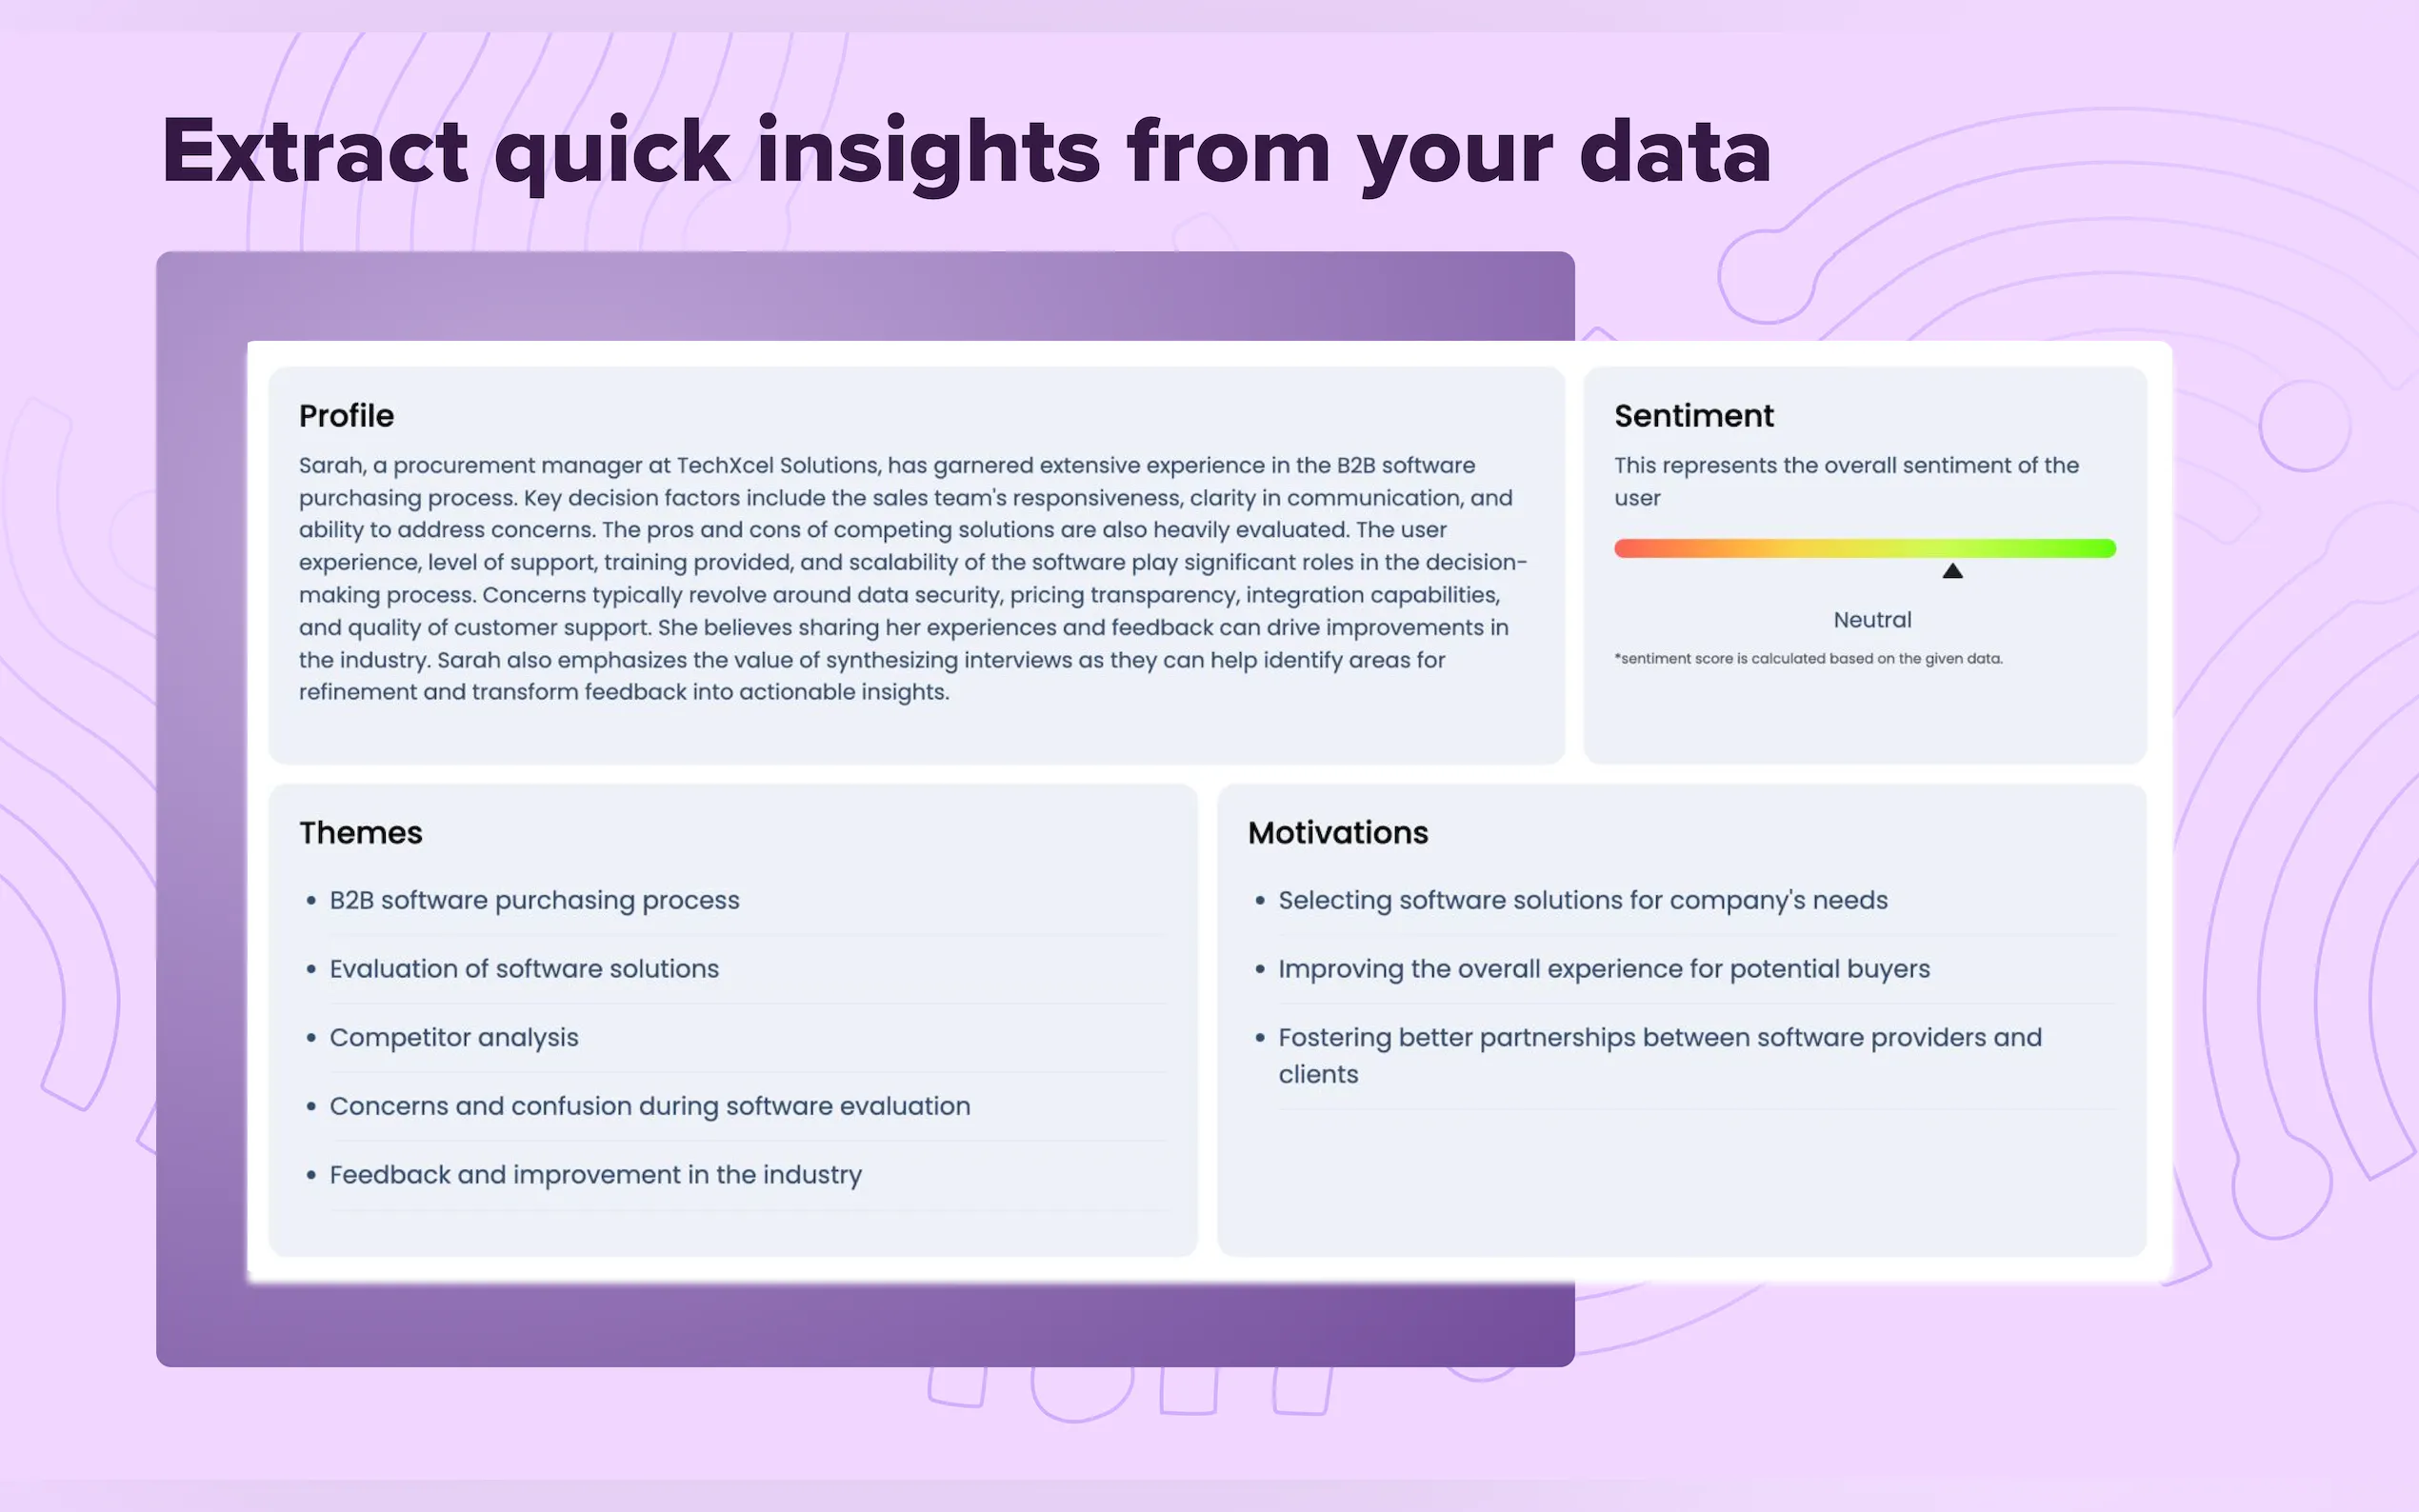Click the Sarah profile description paragraph
The image size is (2419, 1512).
pos(910,578)
